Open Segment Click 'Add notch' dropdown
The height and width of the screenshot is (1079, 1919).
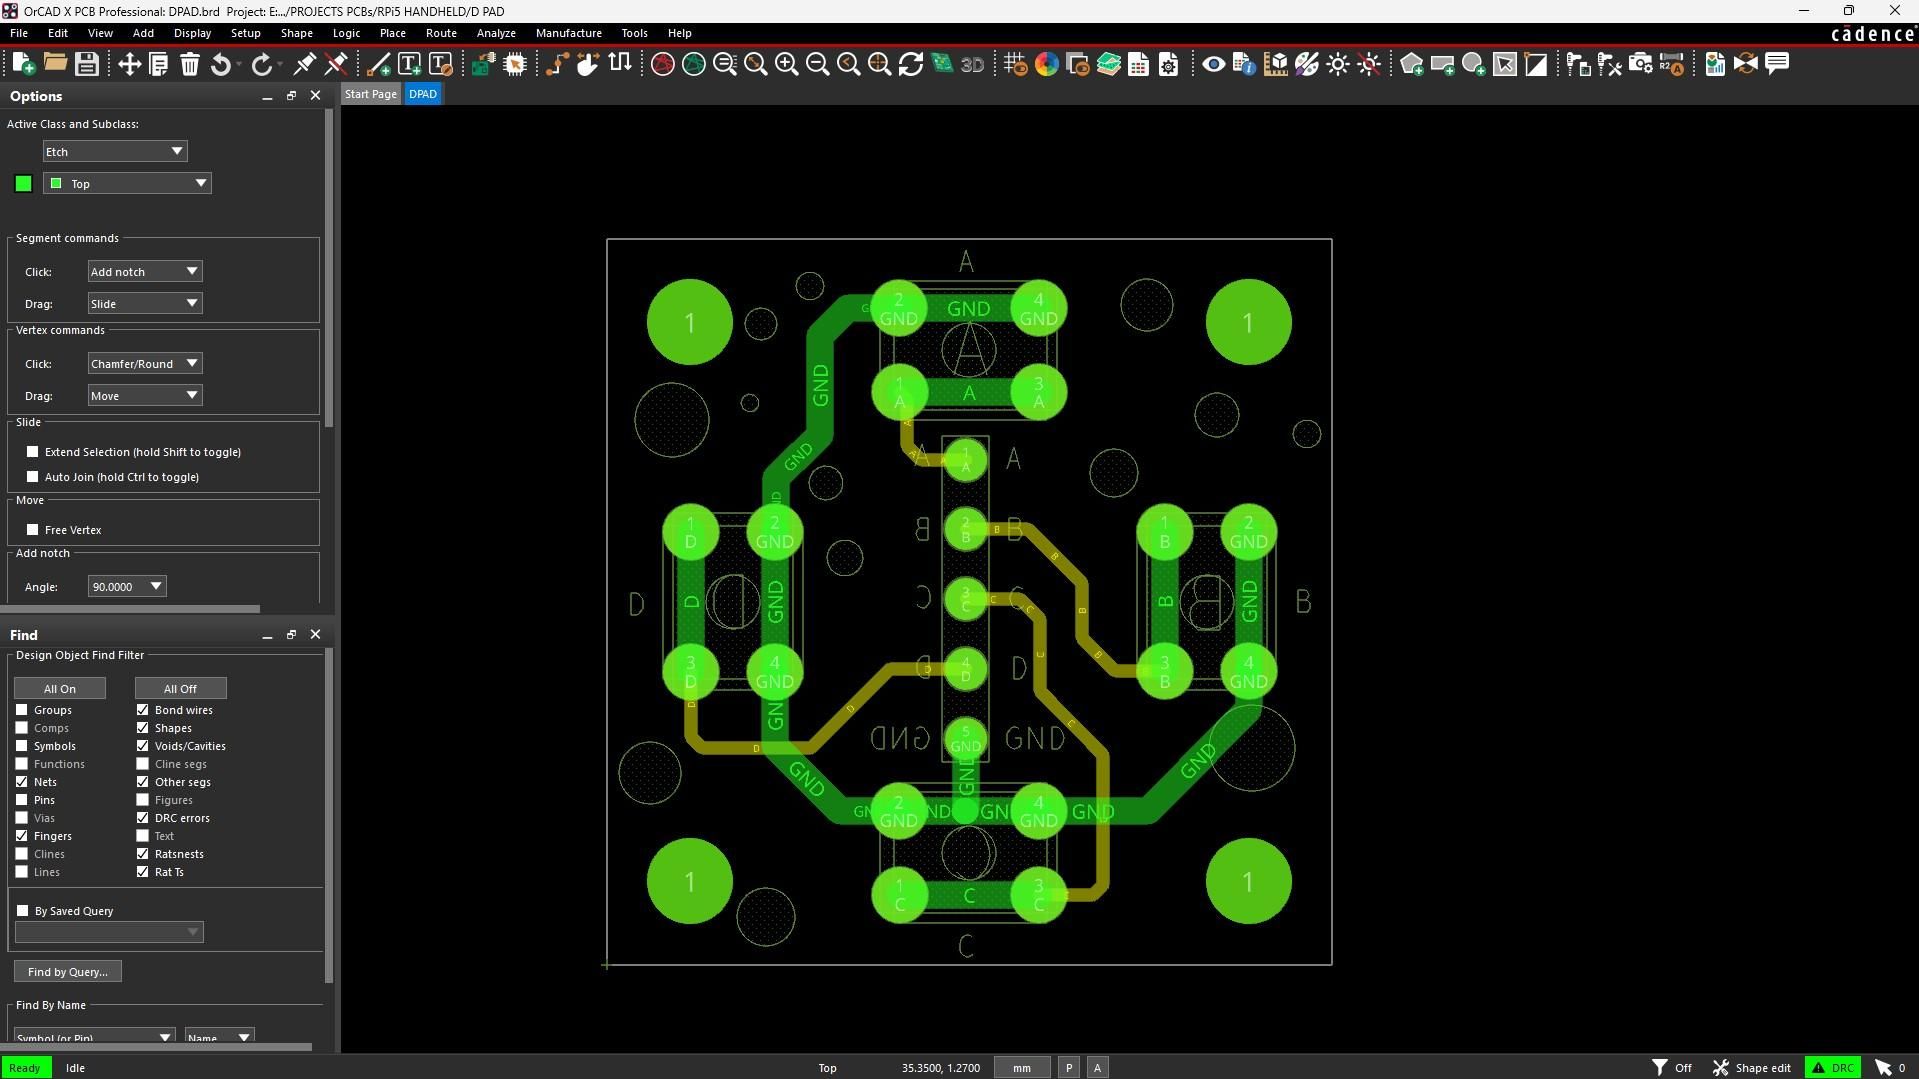point(145,272)
